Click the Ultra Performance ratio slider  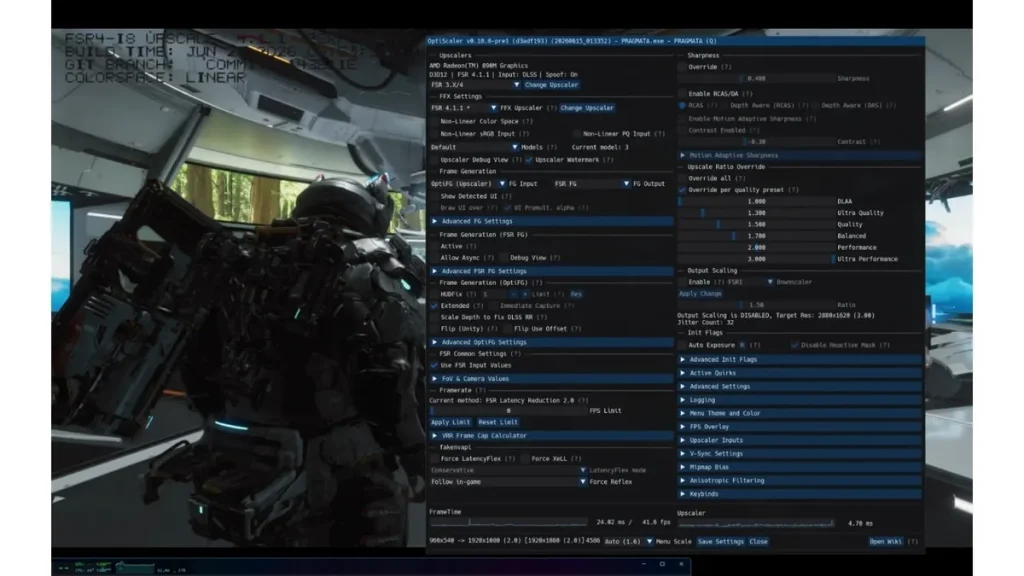coord(756,259)
